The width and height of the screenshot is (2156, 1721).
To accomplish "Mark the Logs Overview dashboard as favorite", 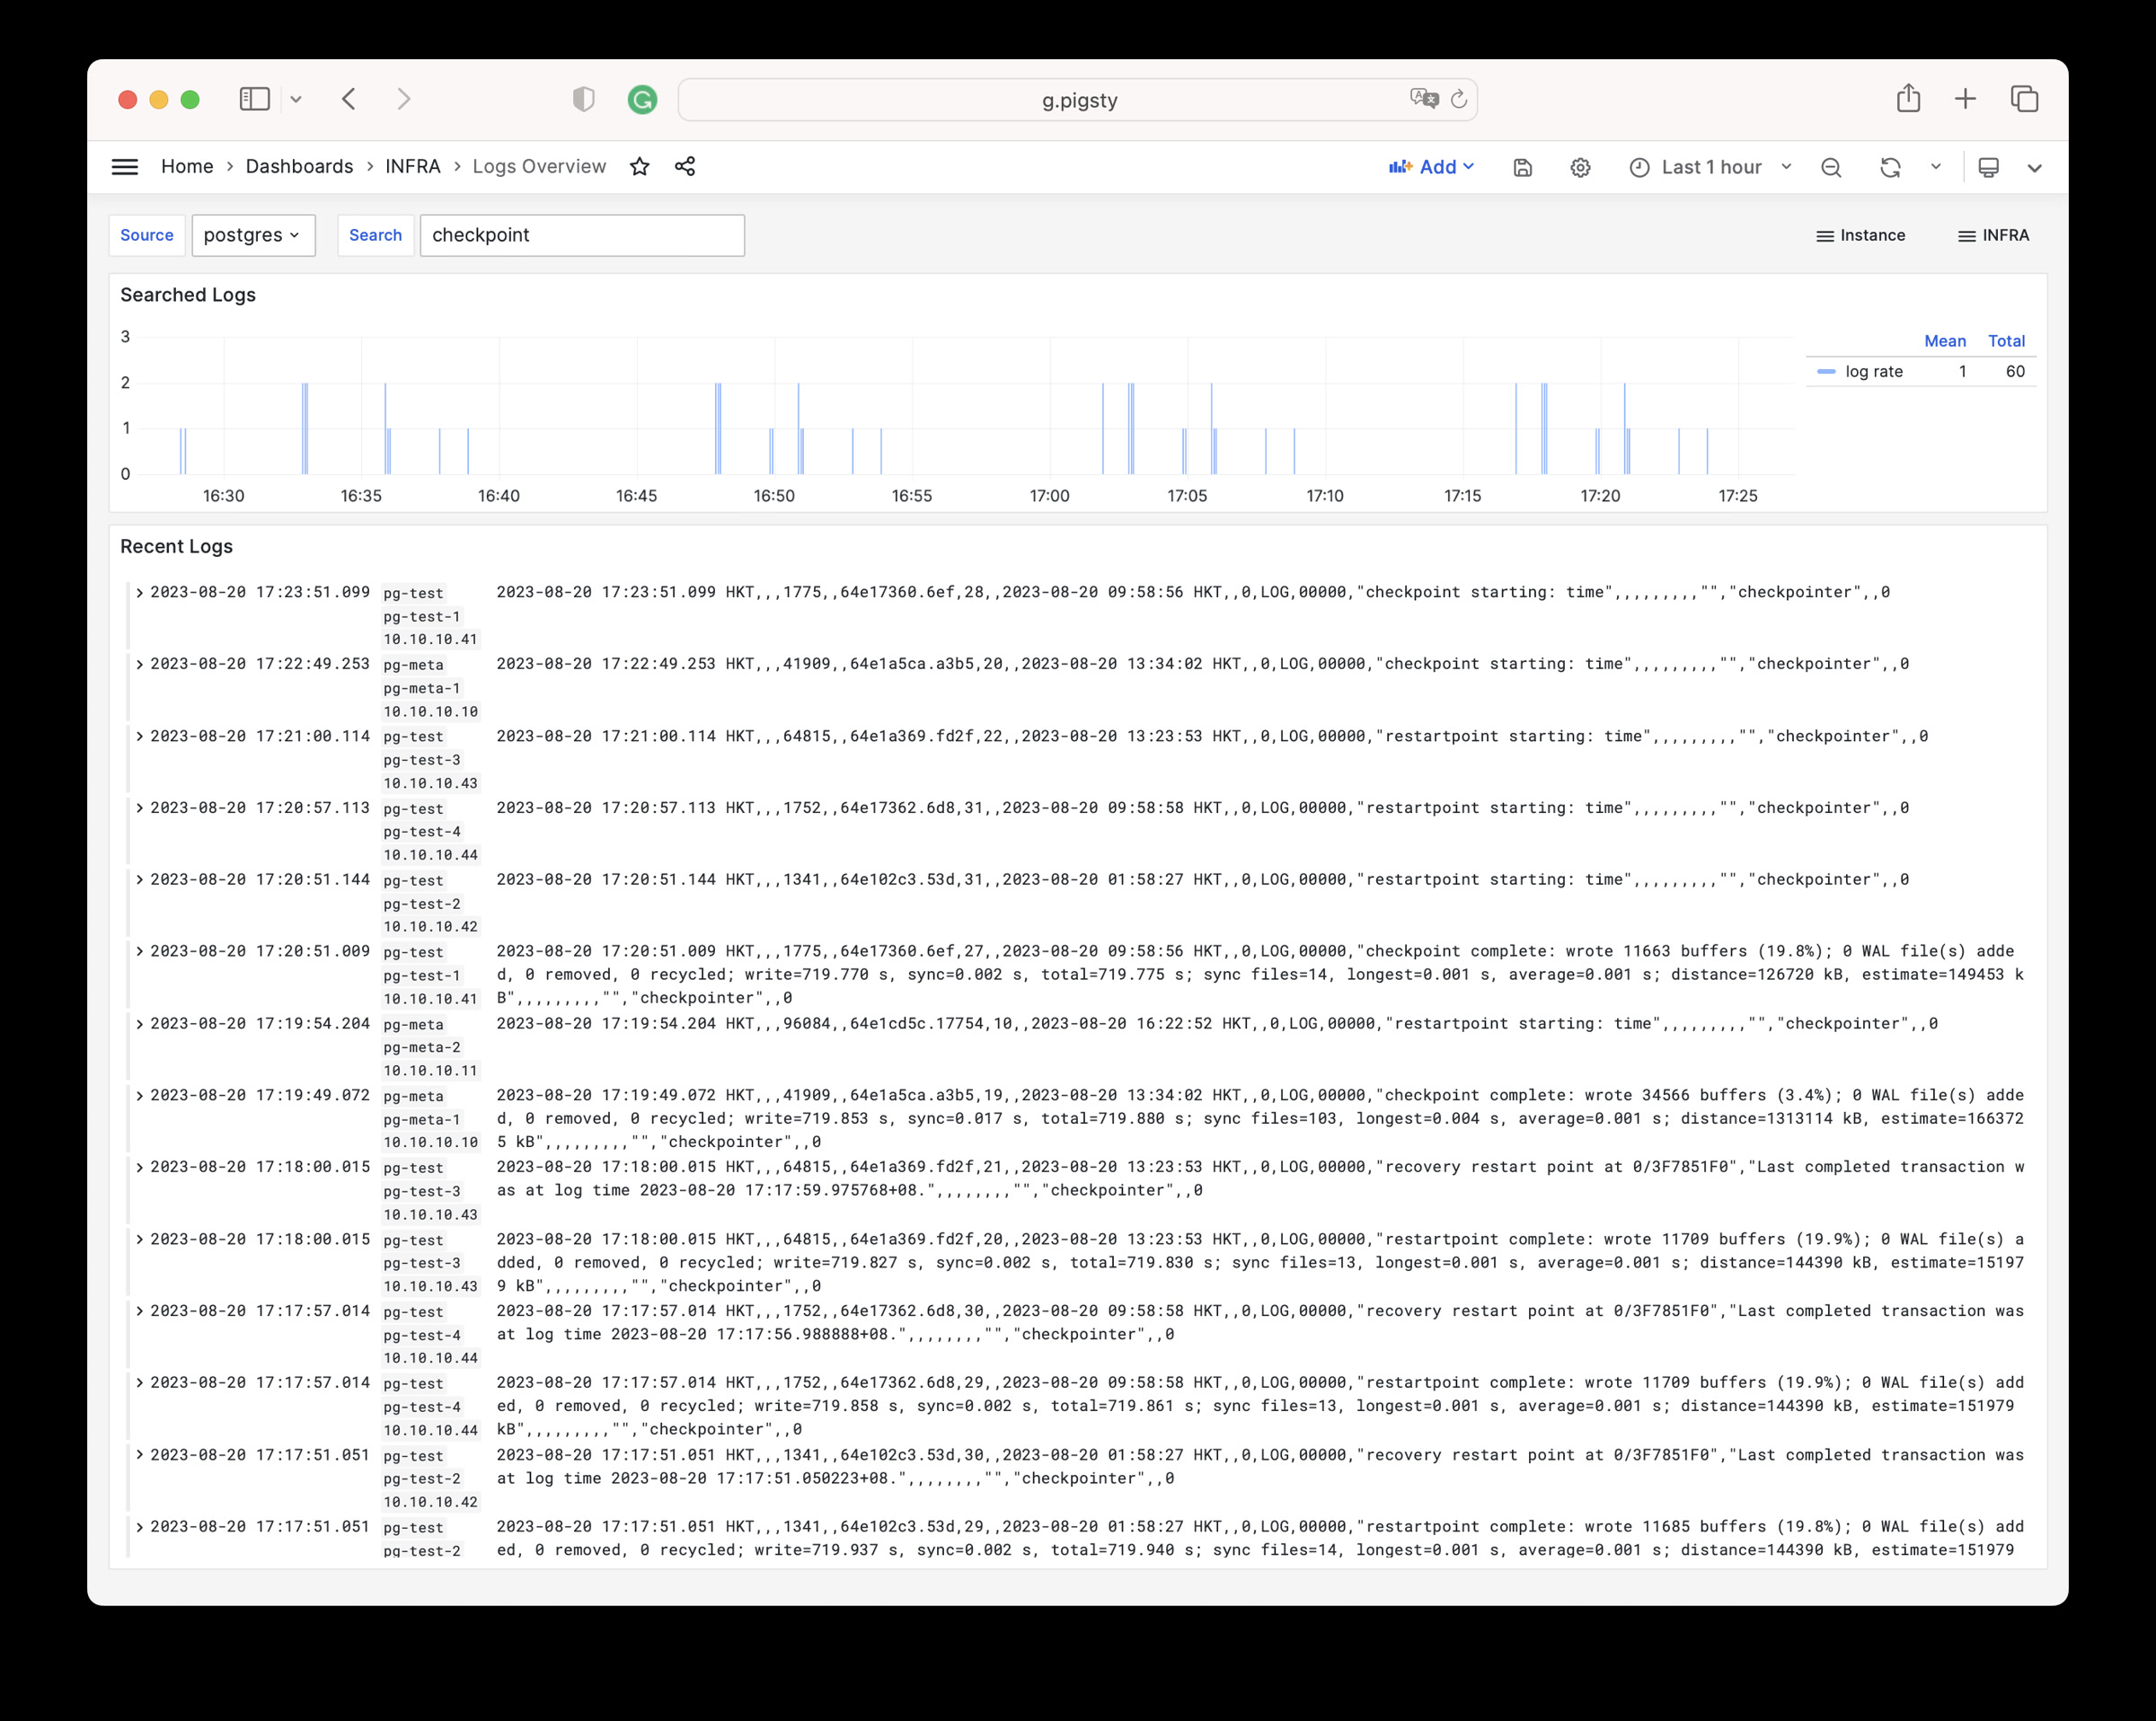I will pos(638,166).
